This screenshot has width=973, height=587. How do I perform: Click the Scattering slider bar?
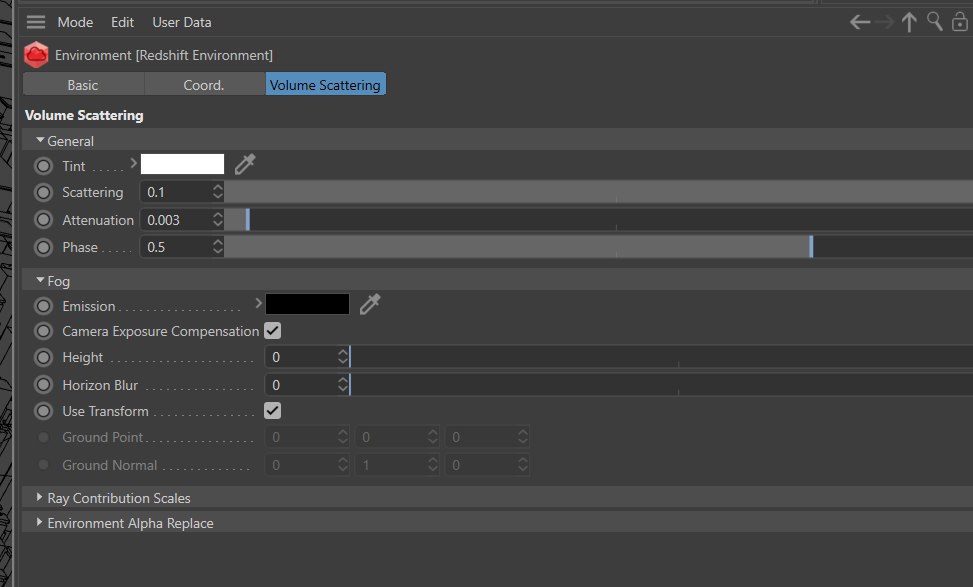[598, 192]
